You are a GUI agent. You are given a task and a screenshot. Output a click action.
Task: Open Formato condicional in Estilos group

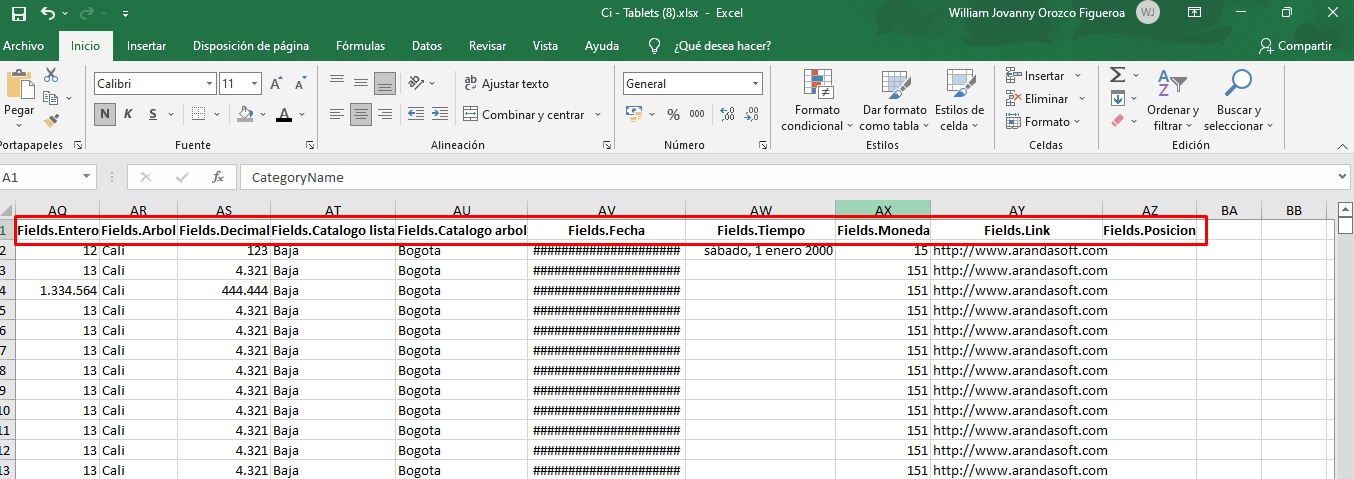point(817,102)
